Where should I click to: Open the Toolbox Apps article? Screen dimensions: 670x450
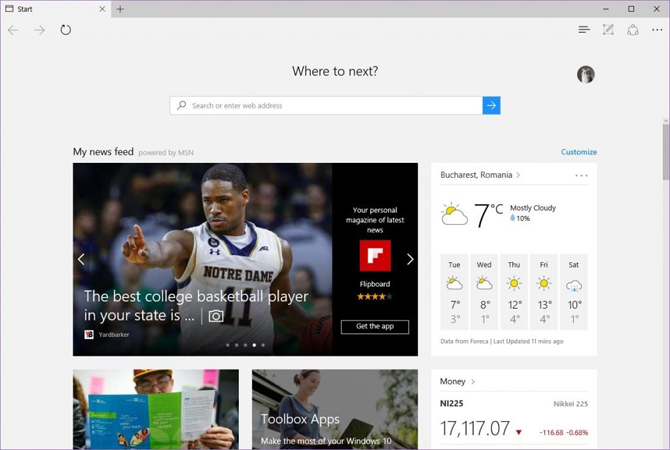335,409
